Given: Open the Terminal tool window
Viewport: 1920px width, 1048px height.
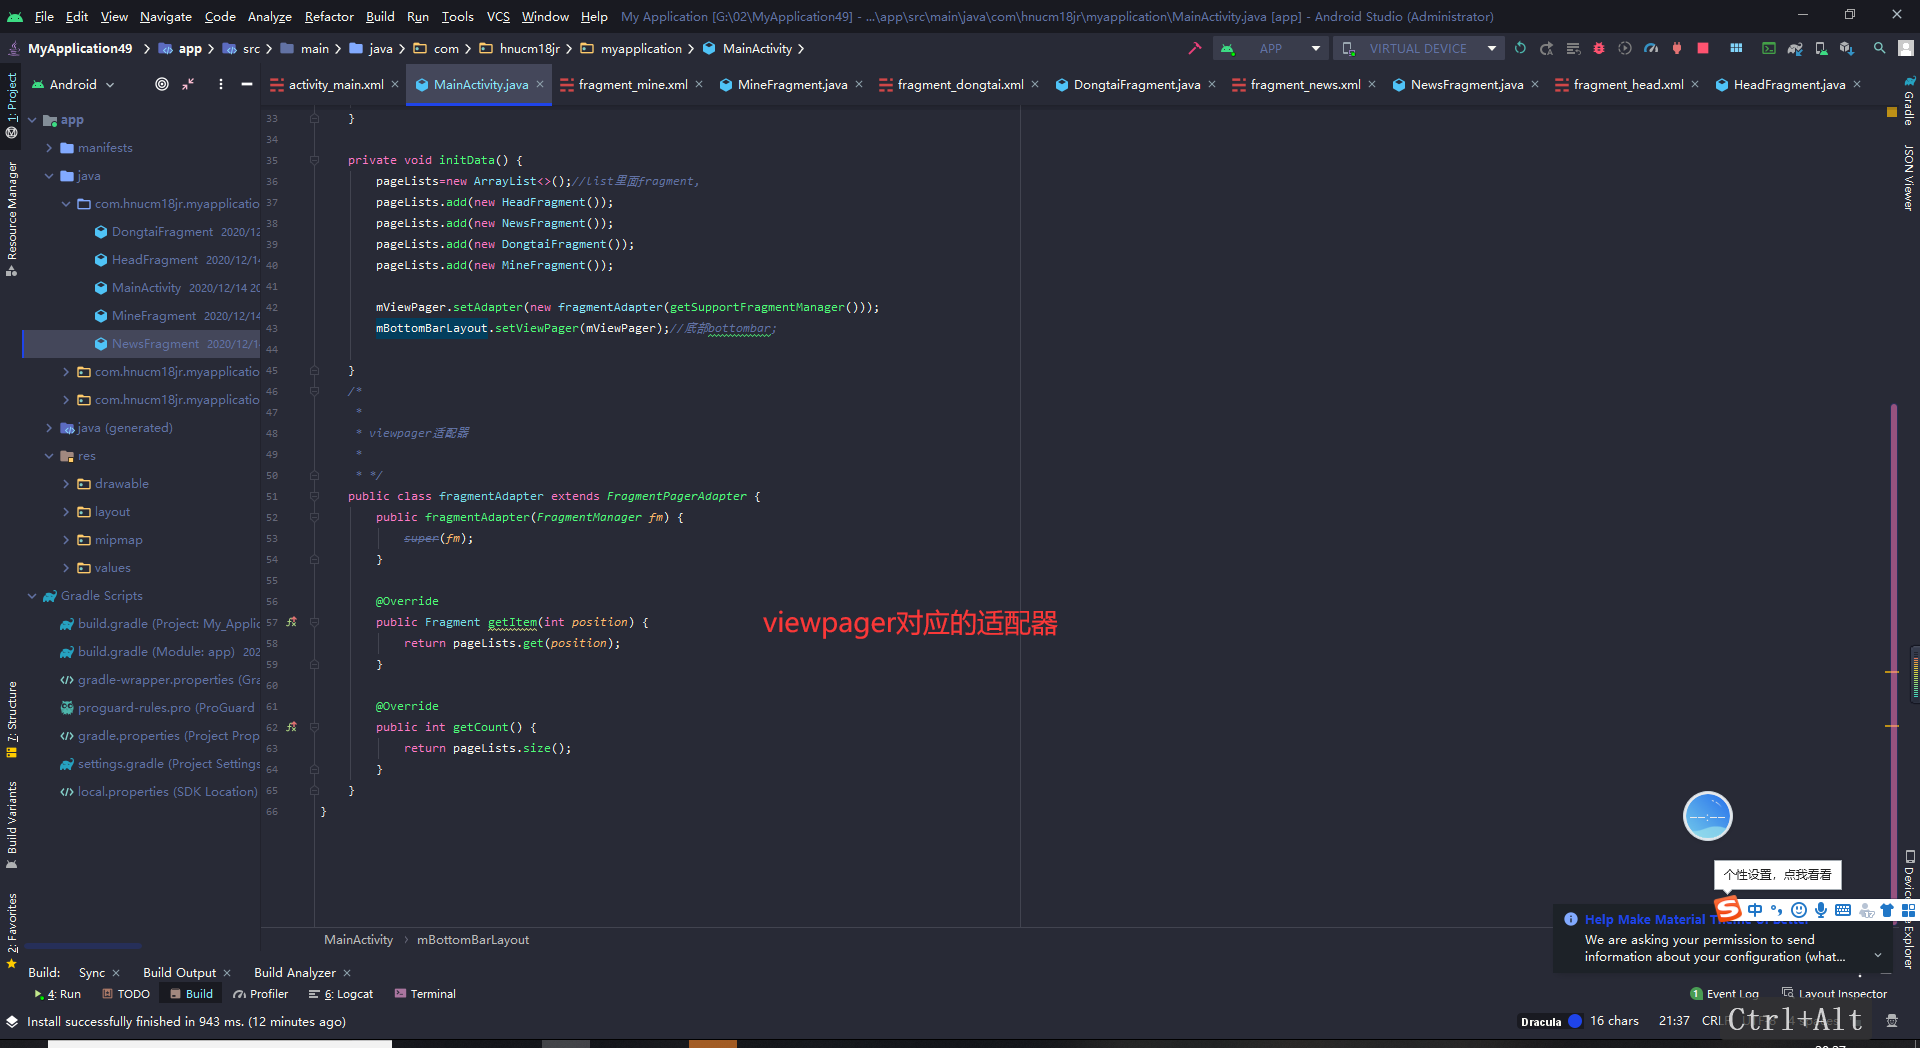Looking at the screenshot, I should 425,994.
